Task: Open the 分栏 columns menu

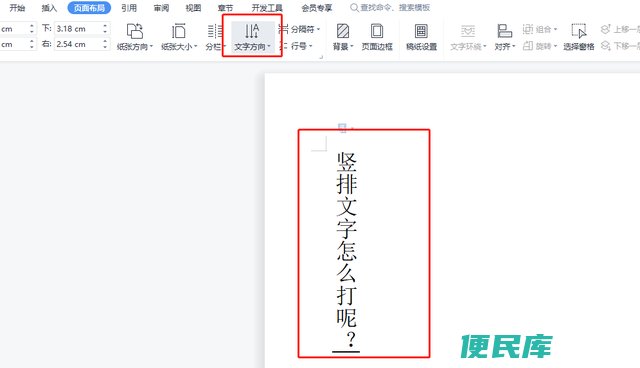Action: (216, 37)
